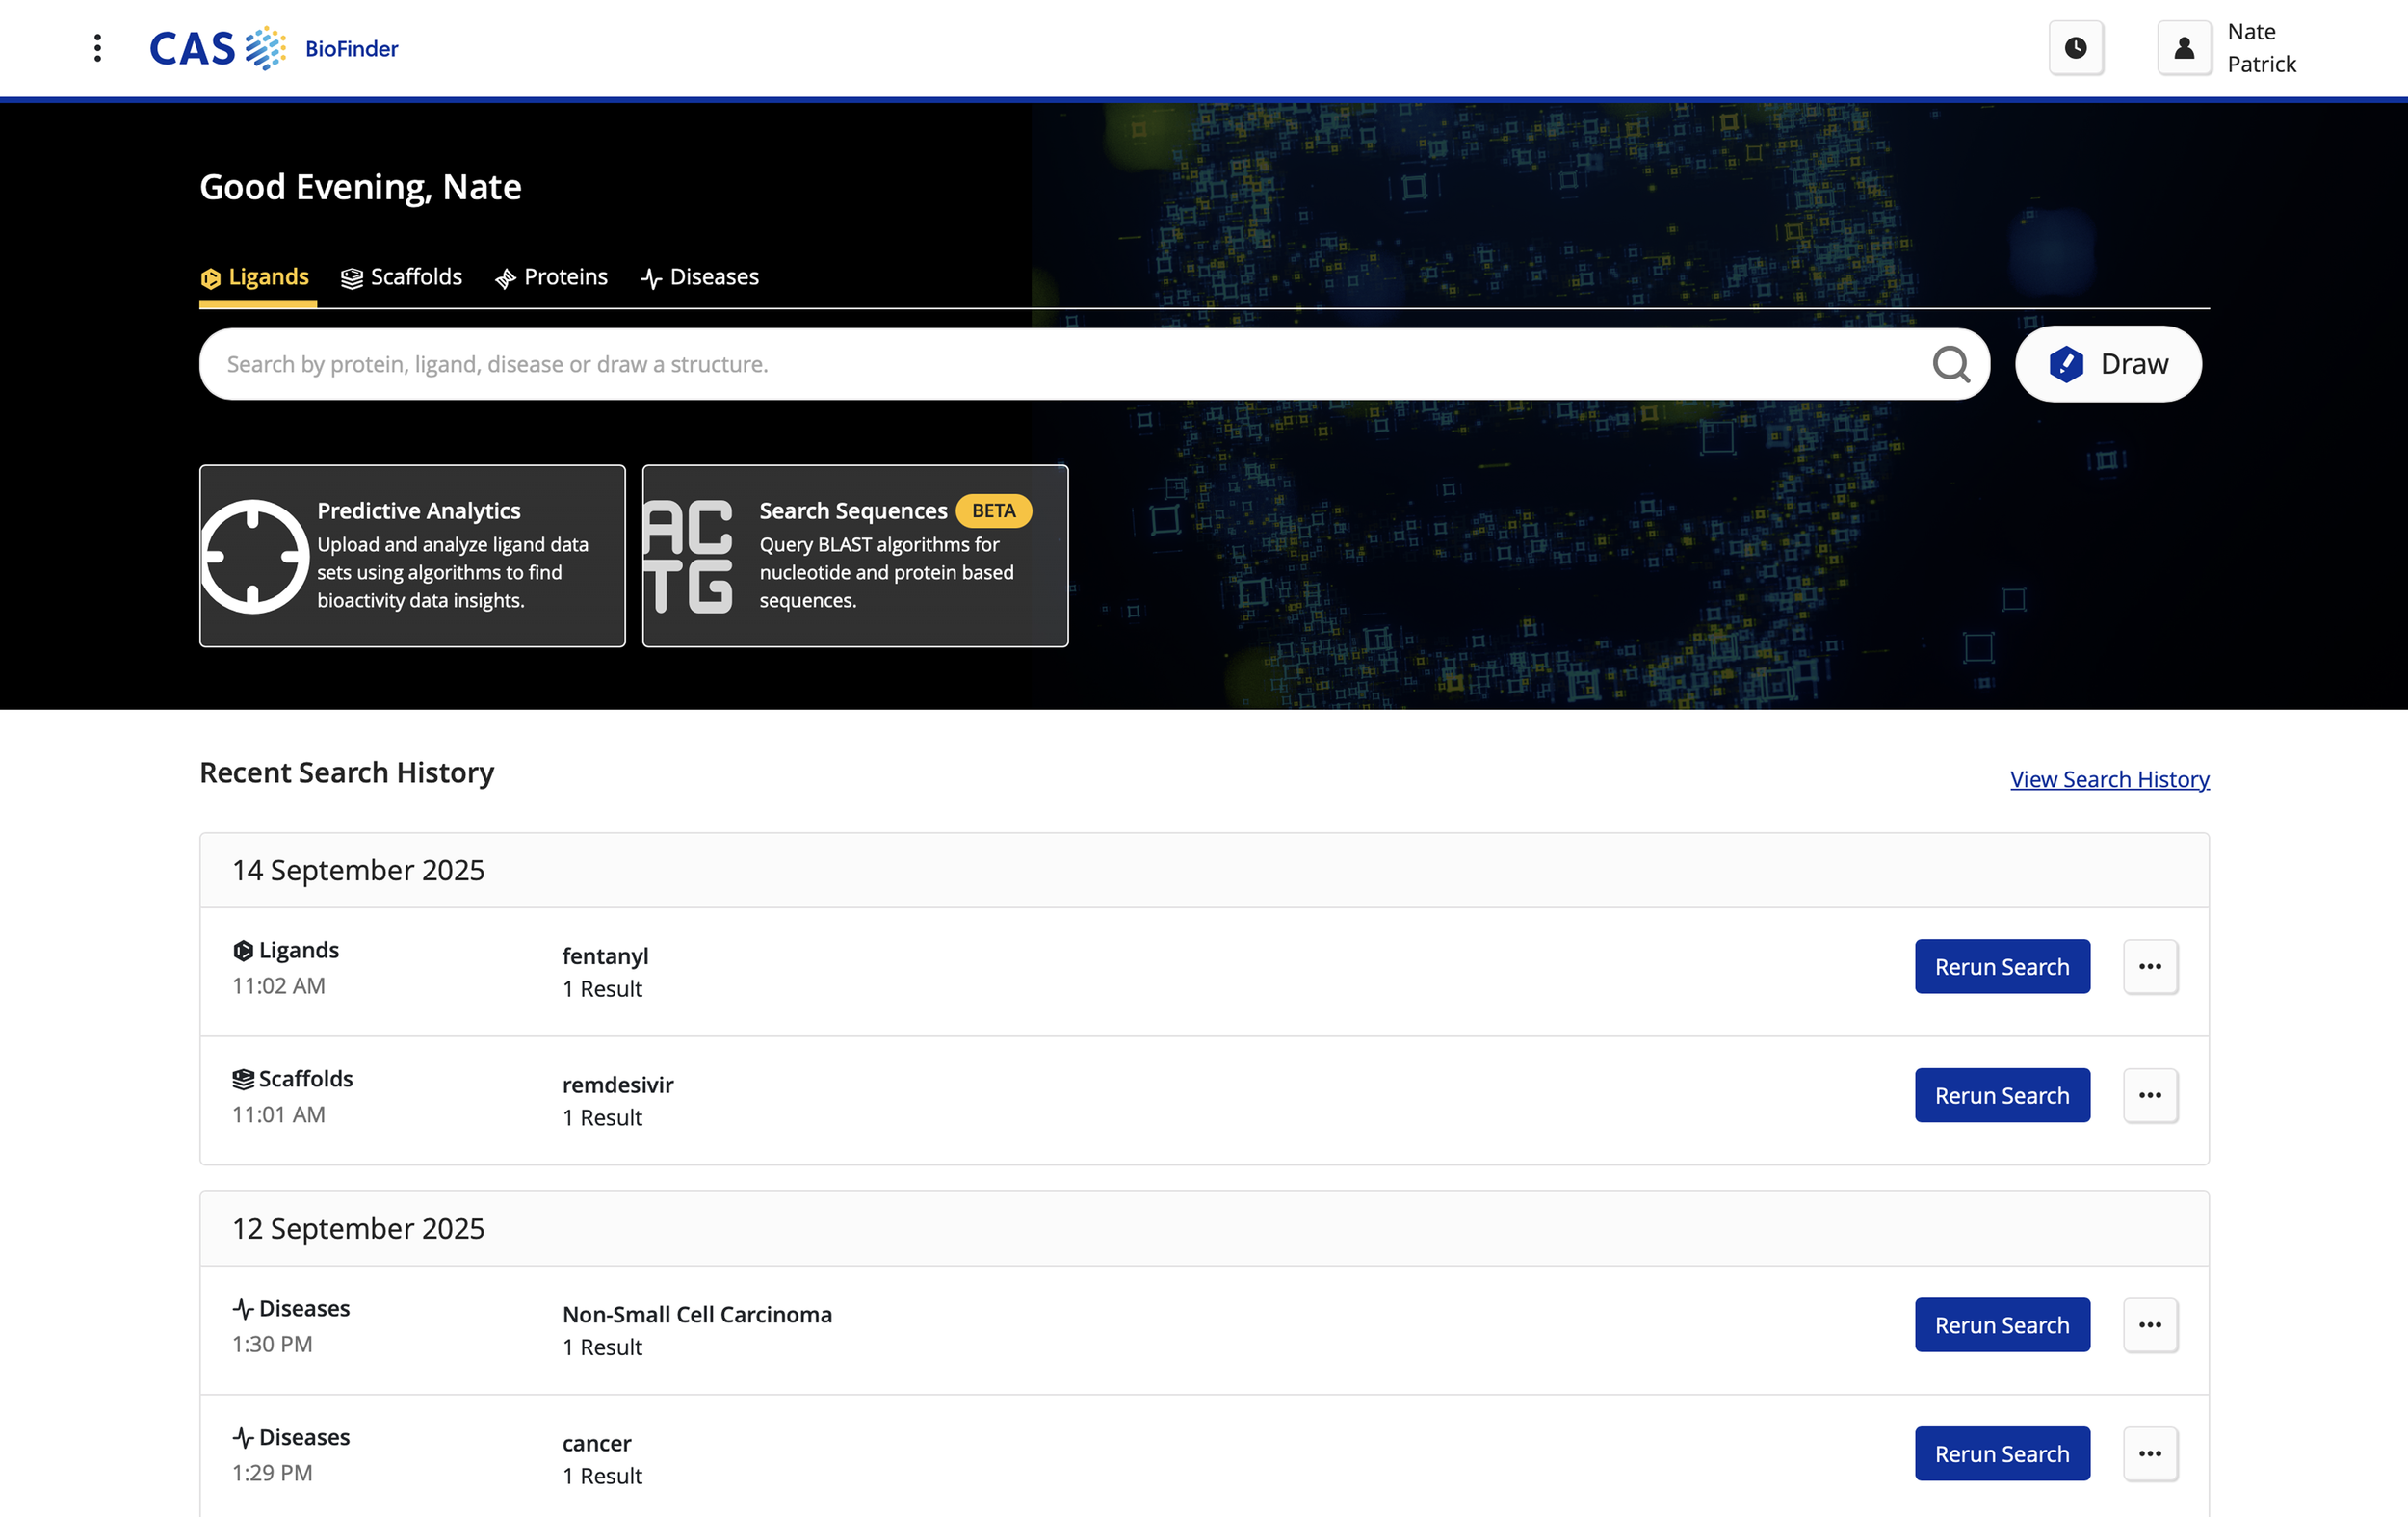Open search history via the clock icon
Screen dimensions: 2408x1517
pyautogui.click(x=2076, y=47)
